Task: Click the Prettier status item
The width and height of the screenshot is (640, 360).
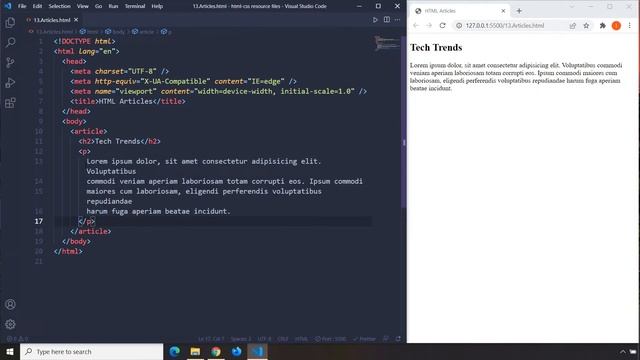Action: 364,339
